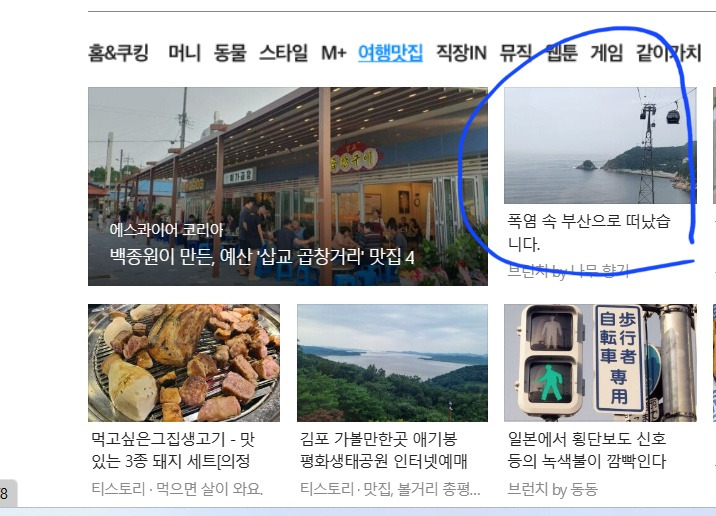Select the 동물 category tab
Screen dimensions: 716x516
[230, 53]
